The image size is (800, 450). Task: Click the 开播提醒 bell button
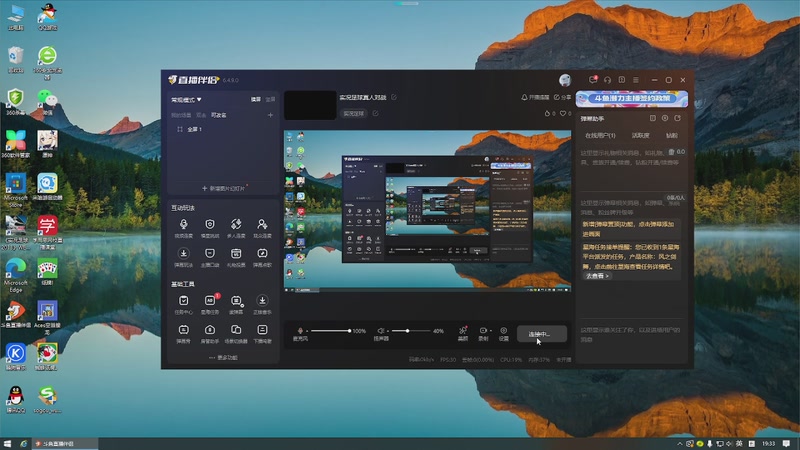(535, 97)
